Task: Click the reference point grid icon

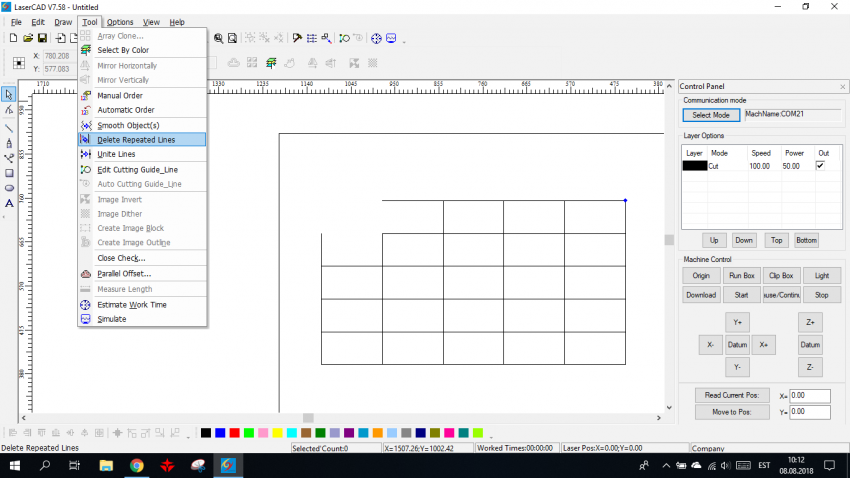Action: pyautogui.click(x=19, y=63)
